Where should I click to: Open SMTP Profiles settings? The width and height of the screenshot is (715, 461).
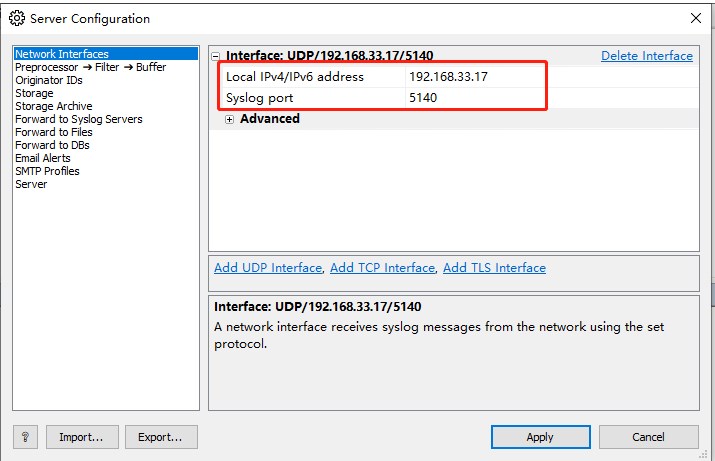(x=47, y=171)
